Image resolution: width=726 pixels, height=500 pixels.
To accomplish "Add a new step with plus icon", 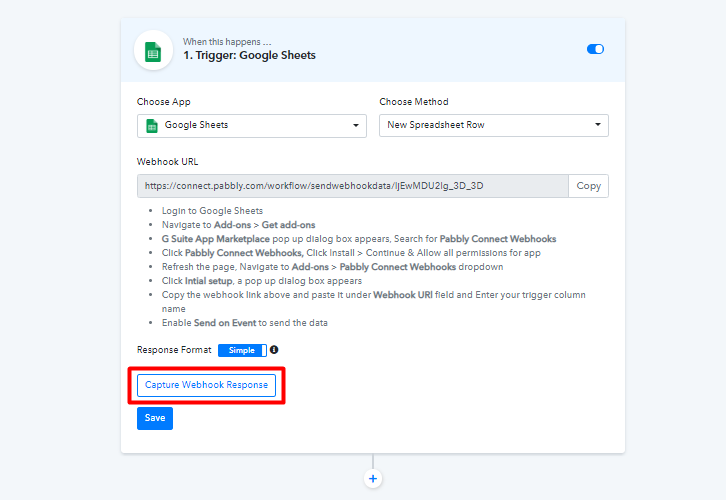I will tap(373, 479).
